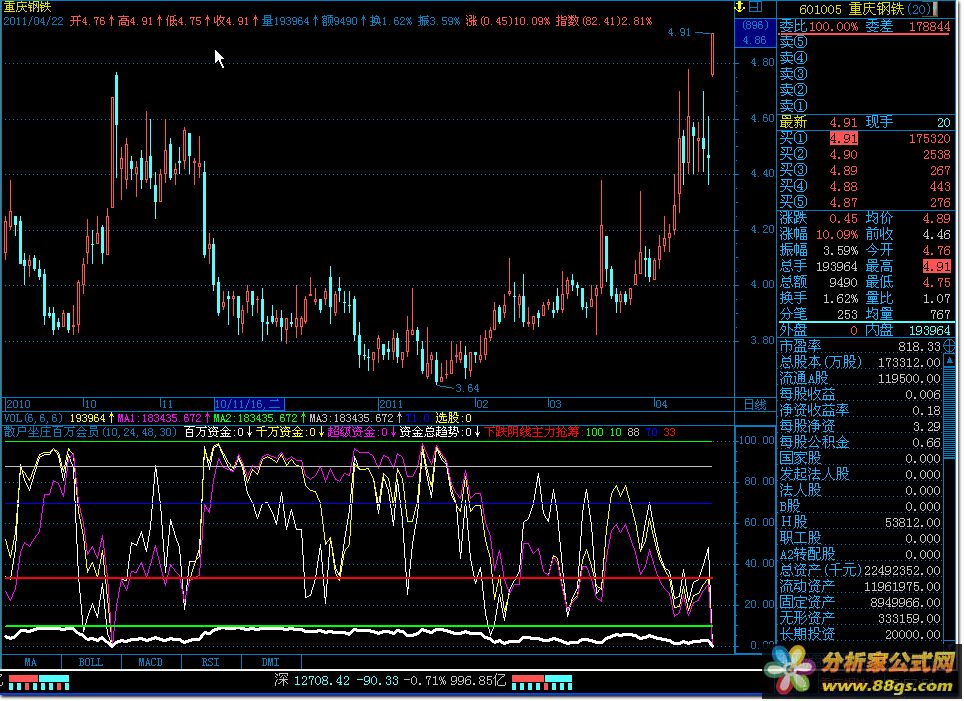The width and height of the screenshot is (964, 701).
Task: Click the yellow 千万资金 label
Action: pos(280,432)
